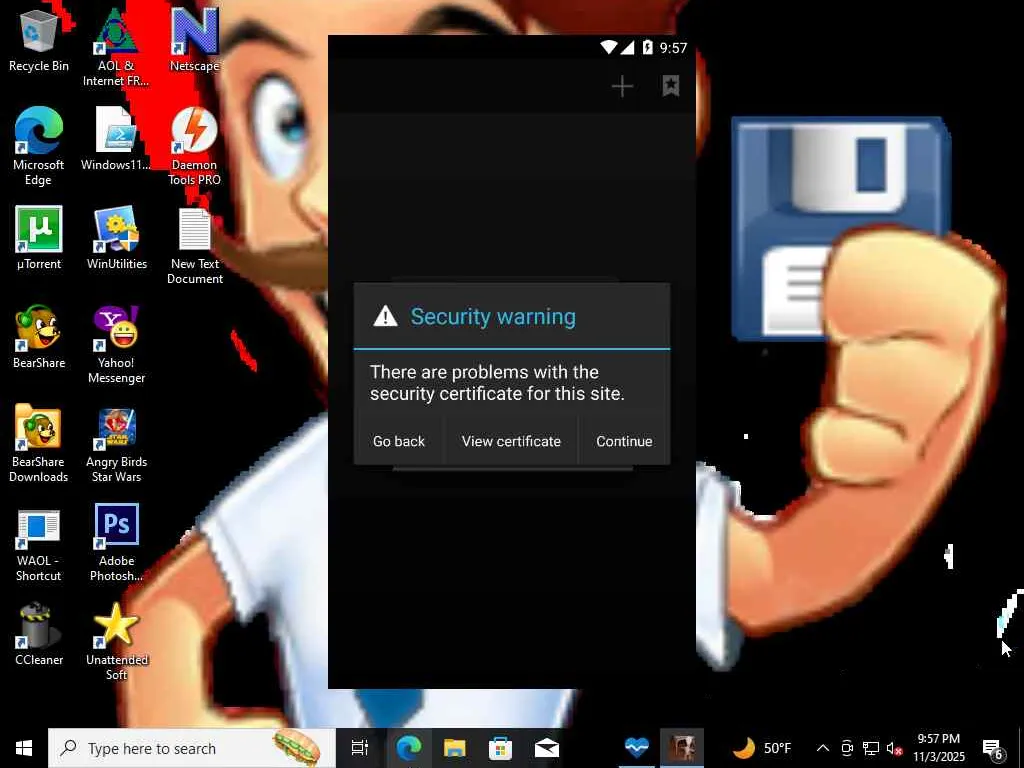Select Daemon Tools PRO shortcut
This screenshot has height=768, width=1024.
[194, 146]
